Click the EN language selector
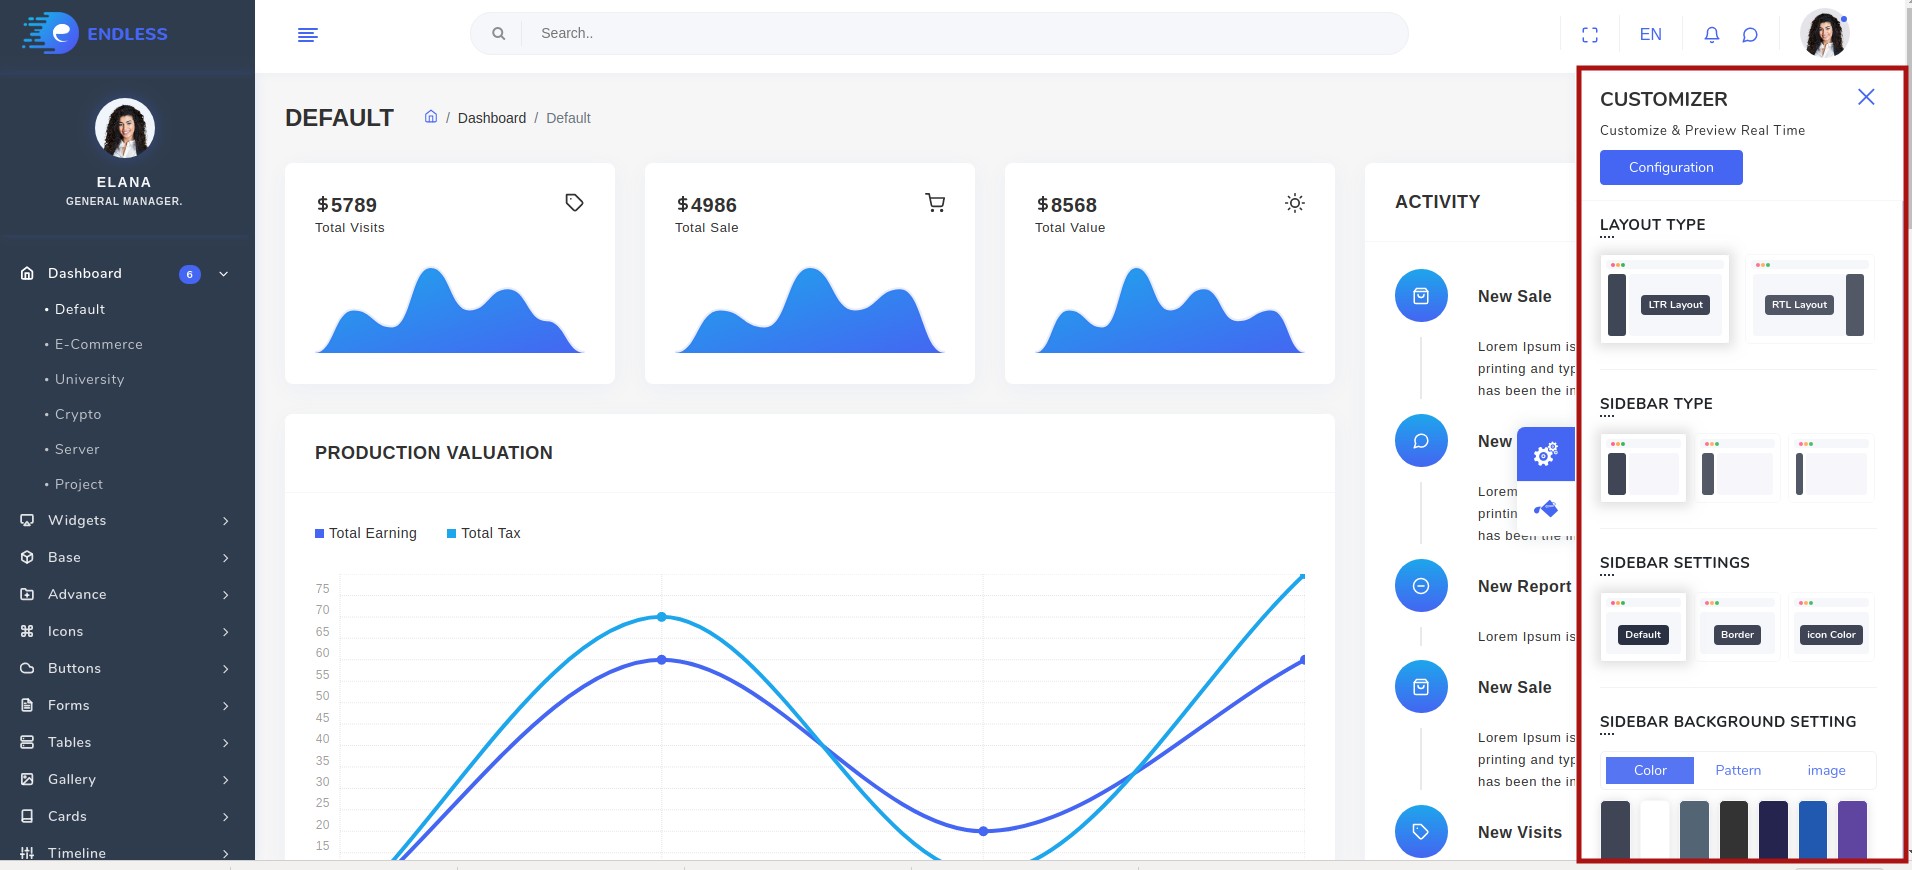Viewport: 1912px width, 870px height. click(x=1650, y=34)
